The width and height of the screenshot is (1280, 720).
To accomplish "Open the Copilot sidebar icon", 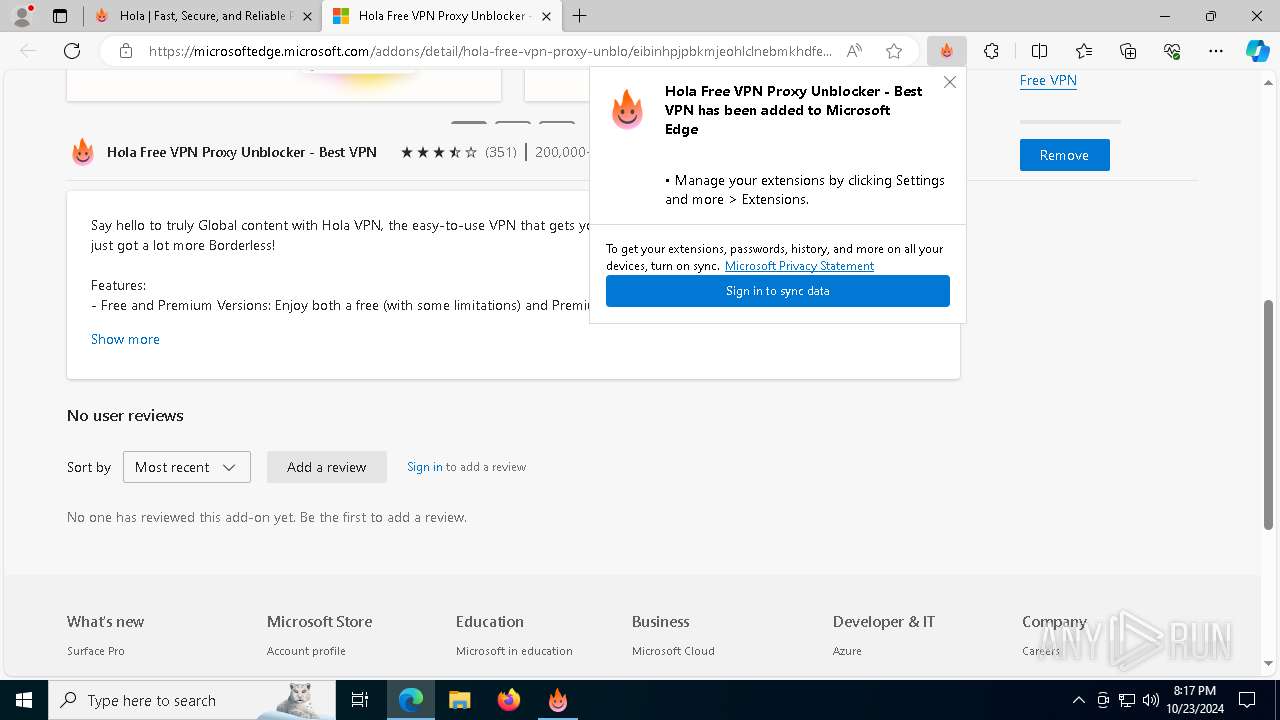I will coord(1257,51).
